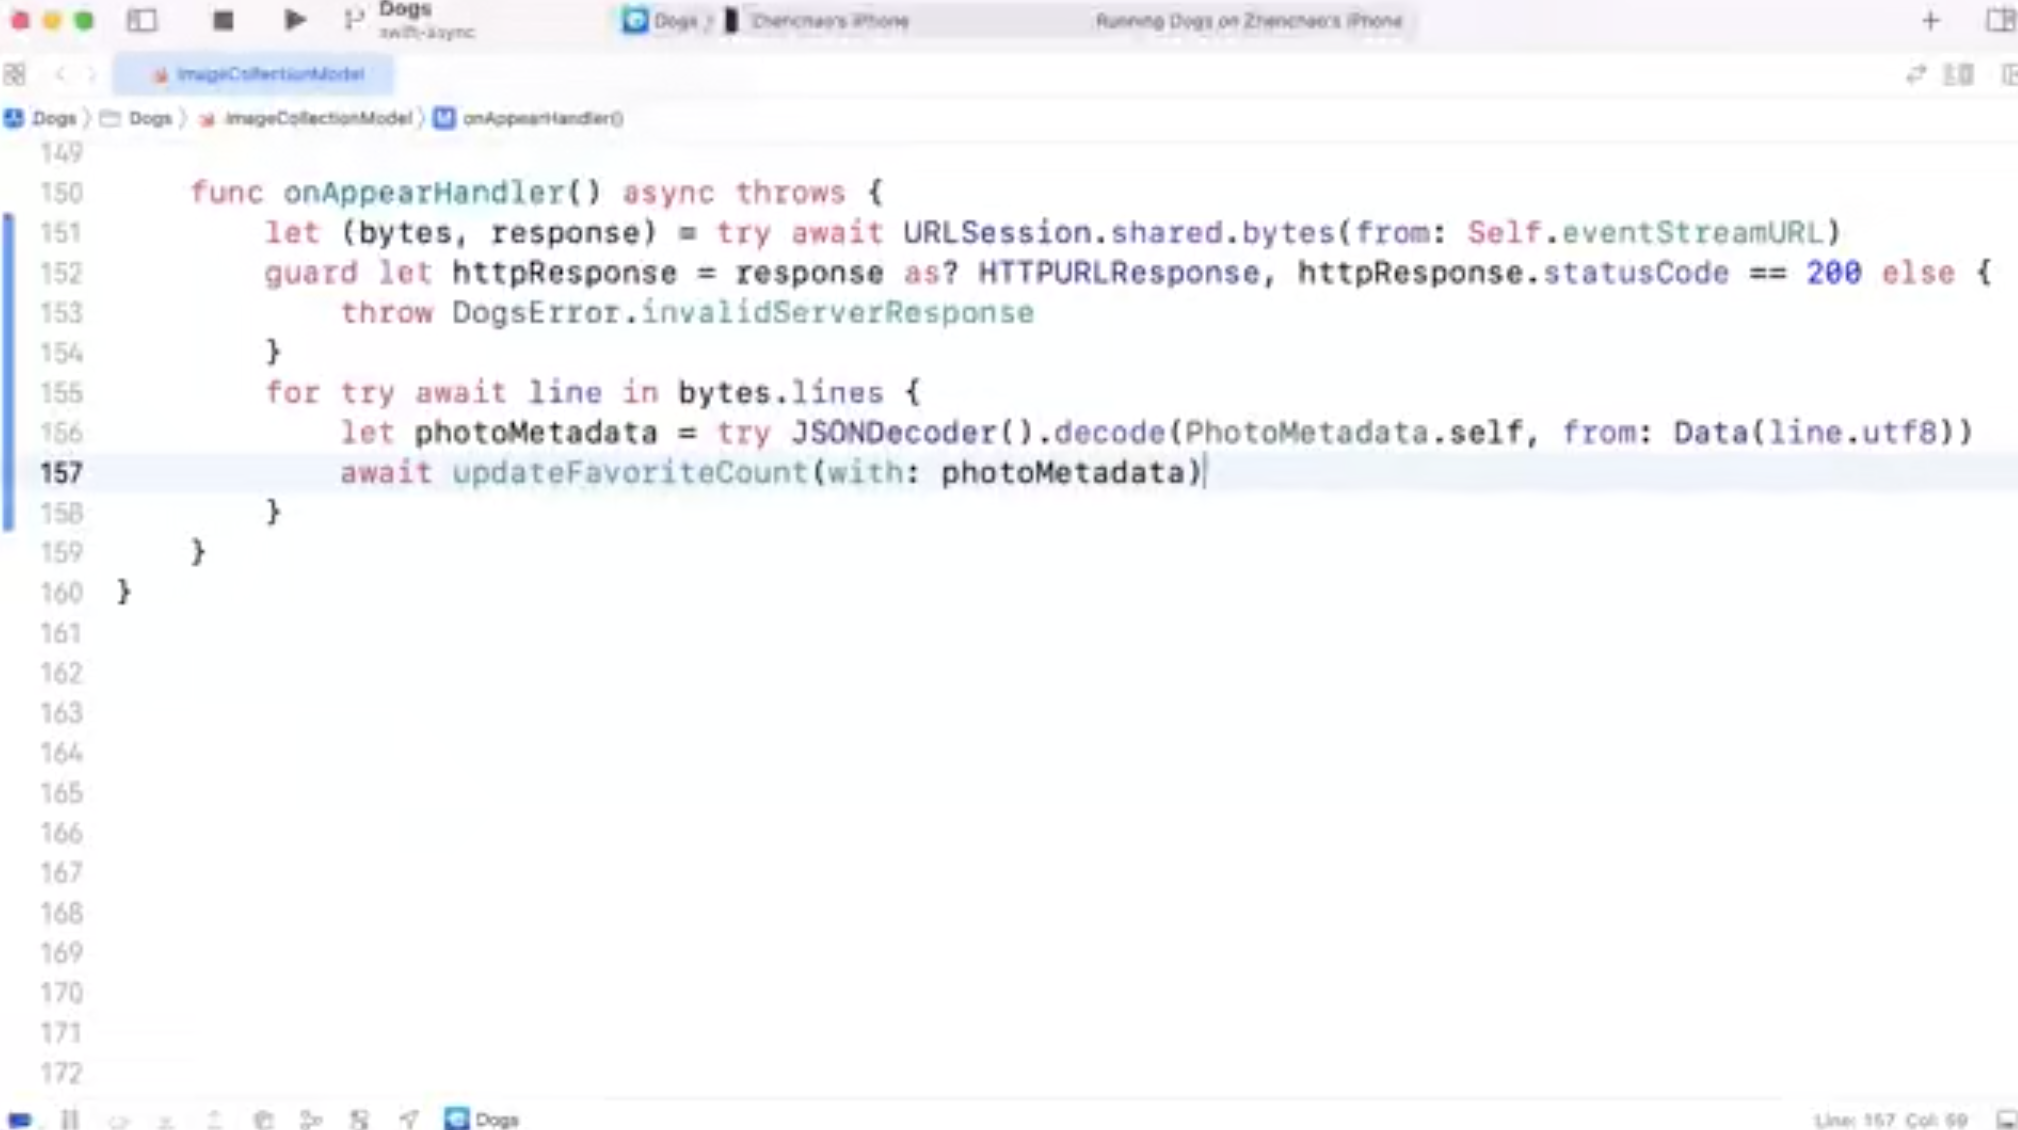Screen dimensions: 2018x1130
Task: Click the Run (play) button
Action: (x=294, y=20)
